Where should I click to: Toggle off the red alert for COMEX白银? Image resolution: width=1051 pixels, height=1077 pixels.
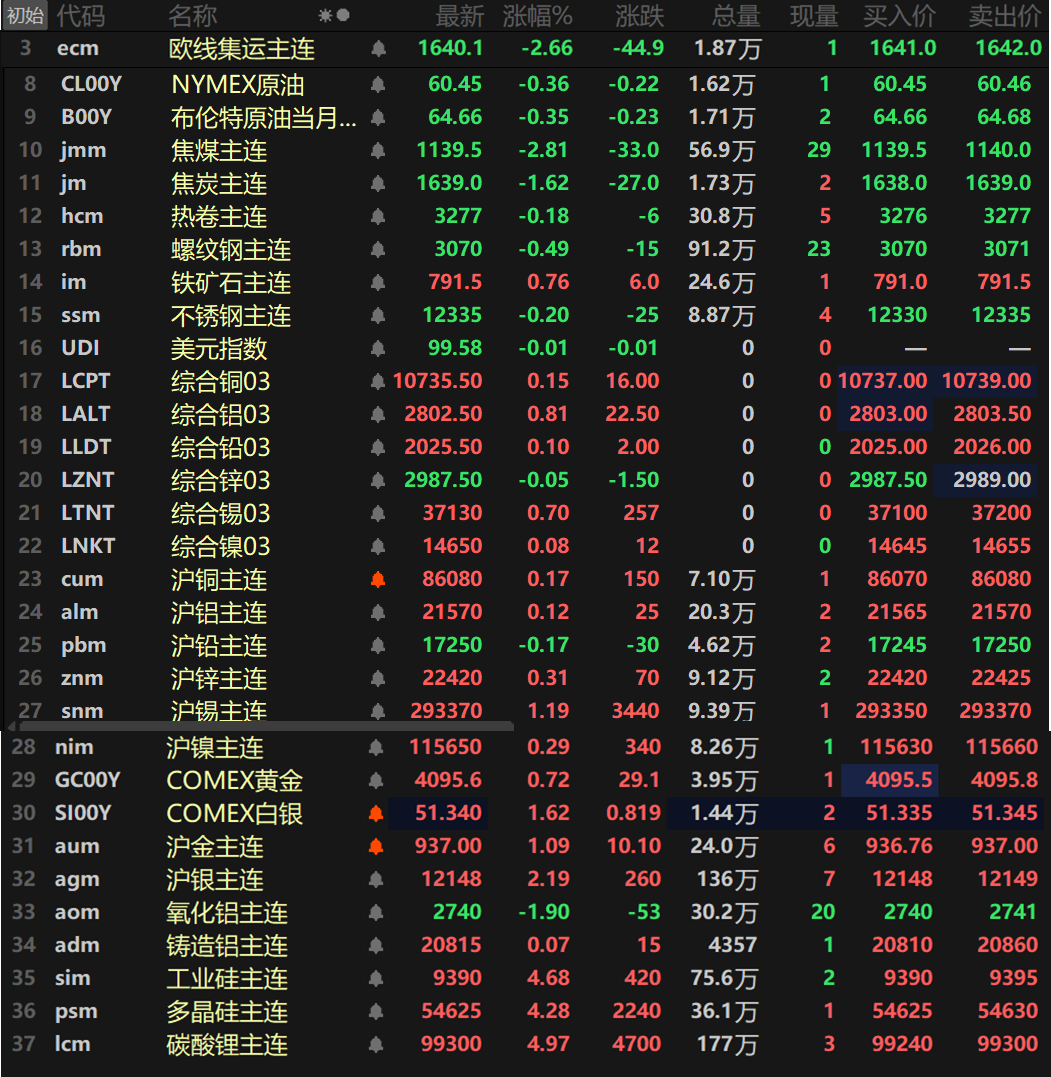(376, 813)
